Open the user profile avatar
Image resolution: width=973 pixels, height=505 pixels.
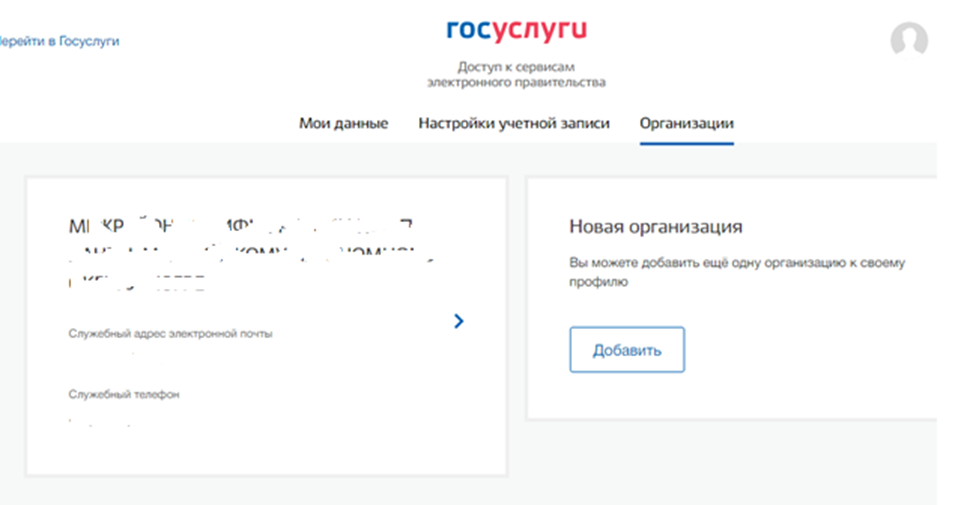(909, 40)
